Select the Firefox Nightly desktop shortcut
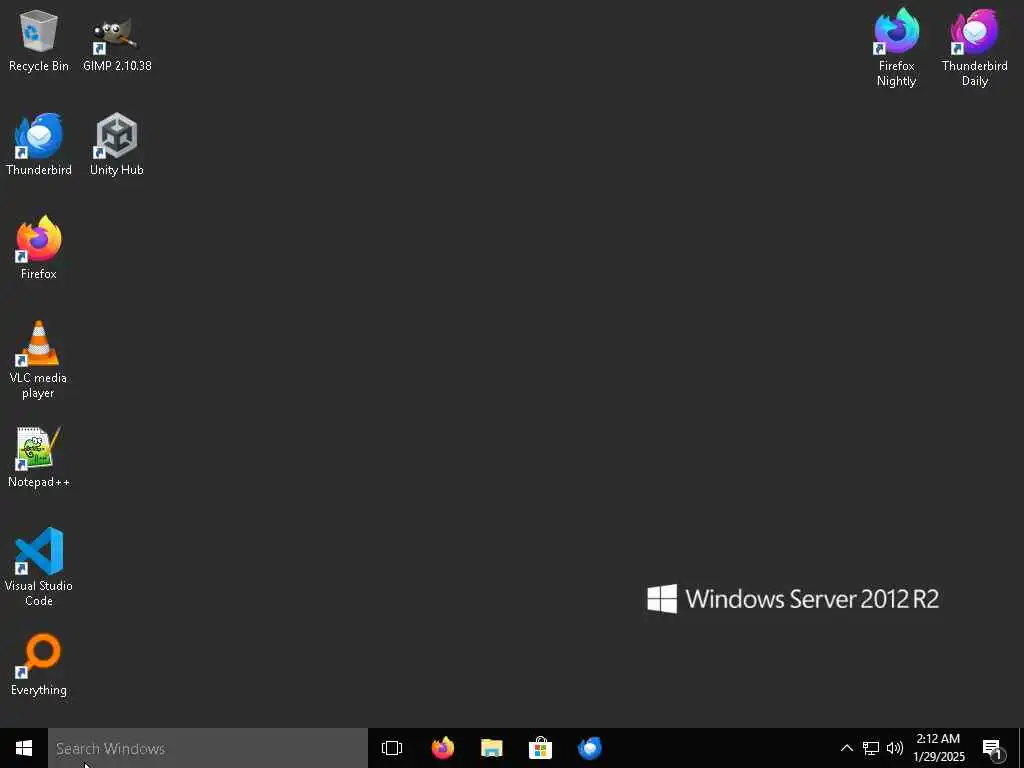This screenshot has height=768, width=1024. (897, 48)
